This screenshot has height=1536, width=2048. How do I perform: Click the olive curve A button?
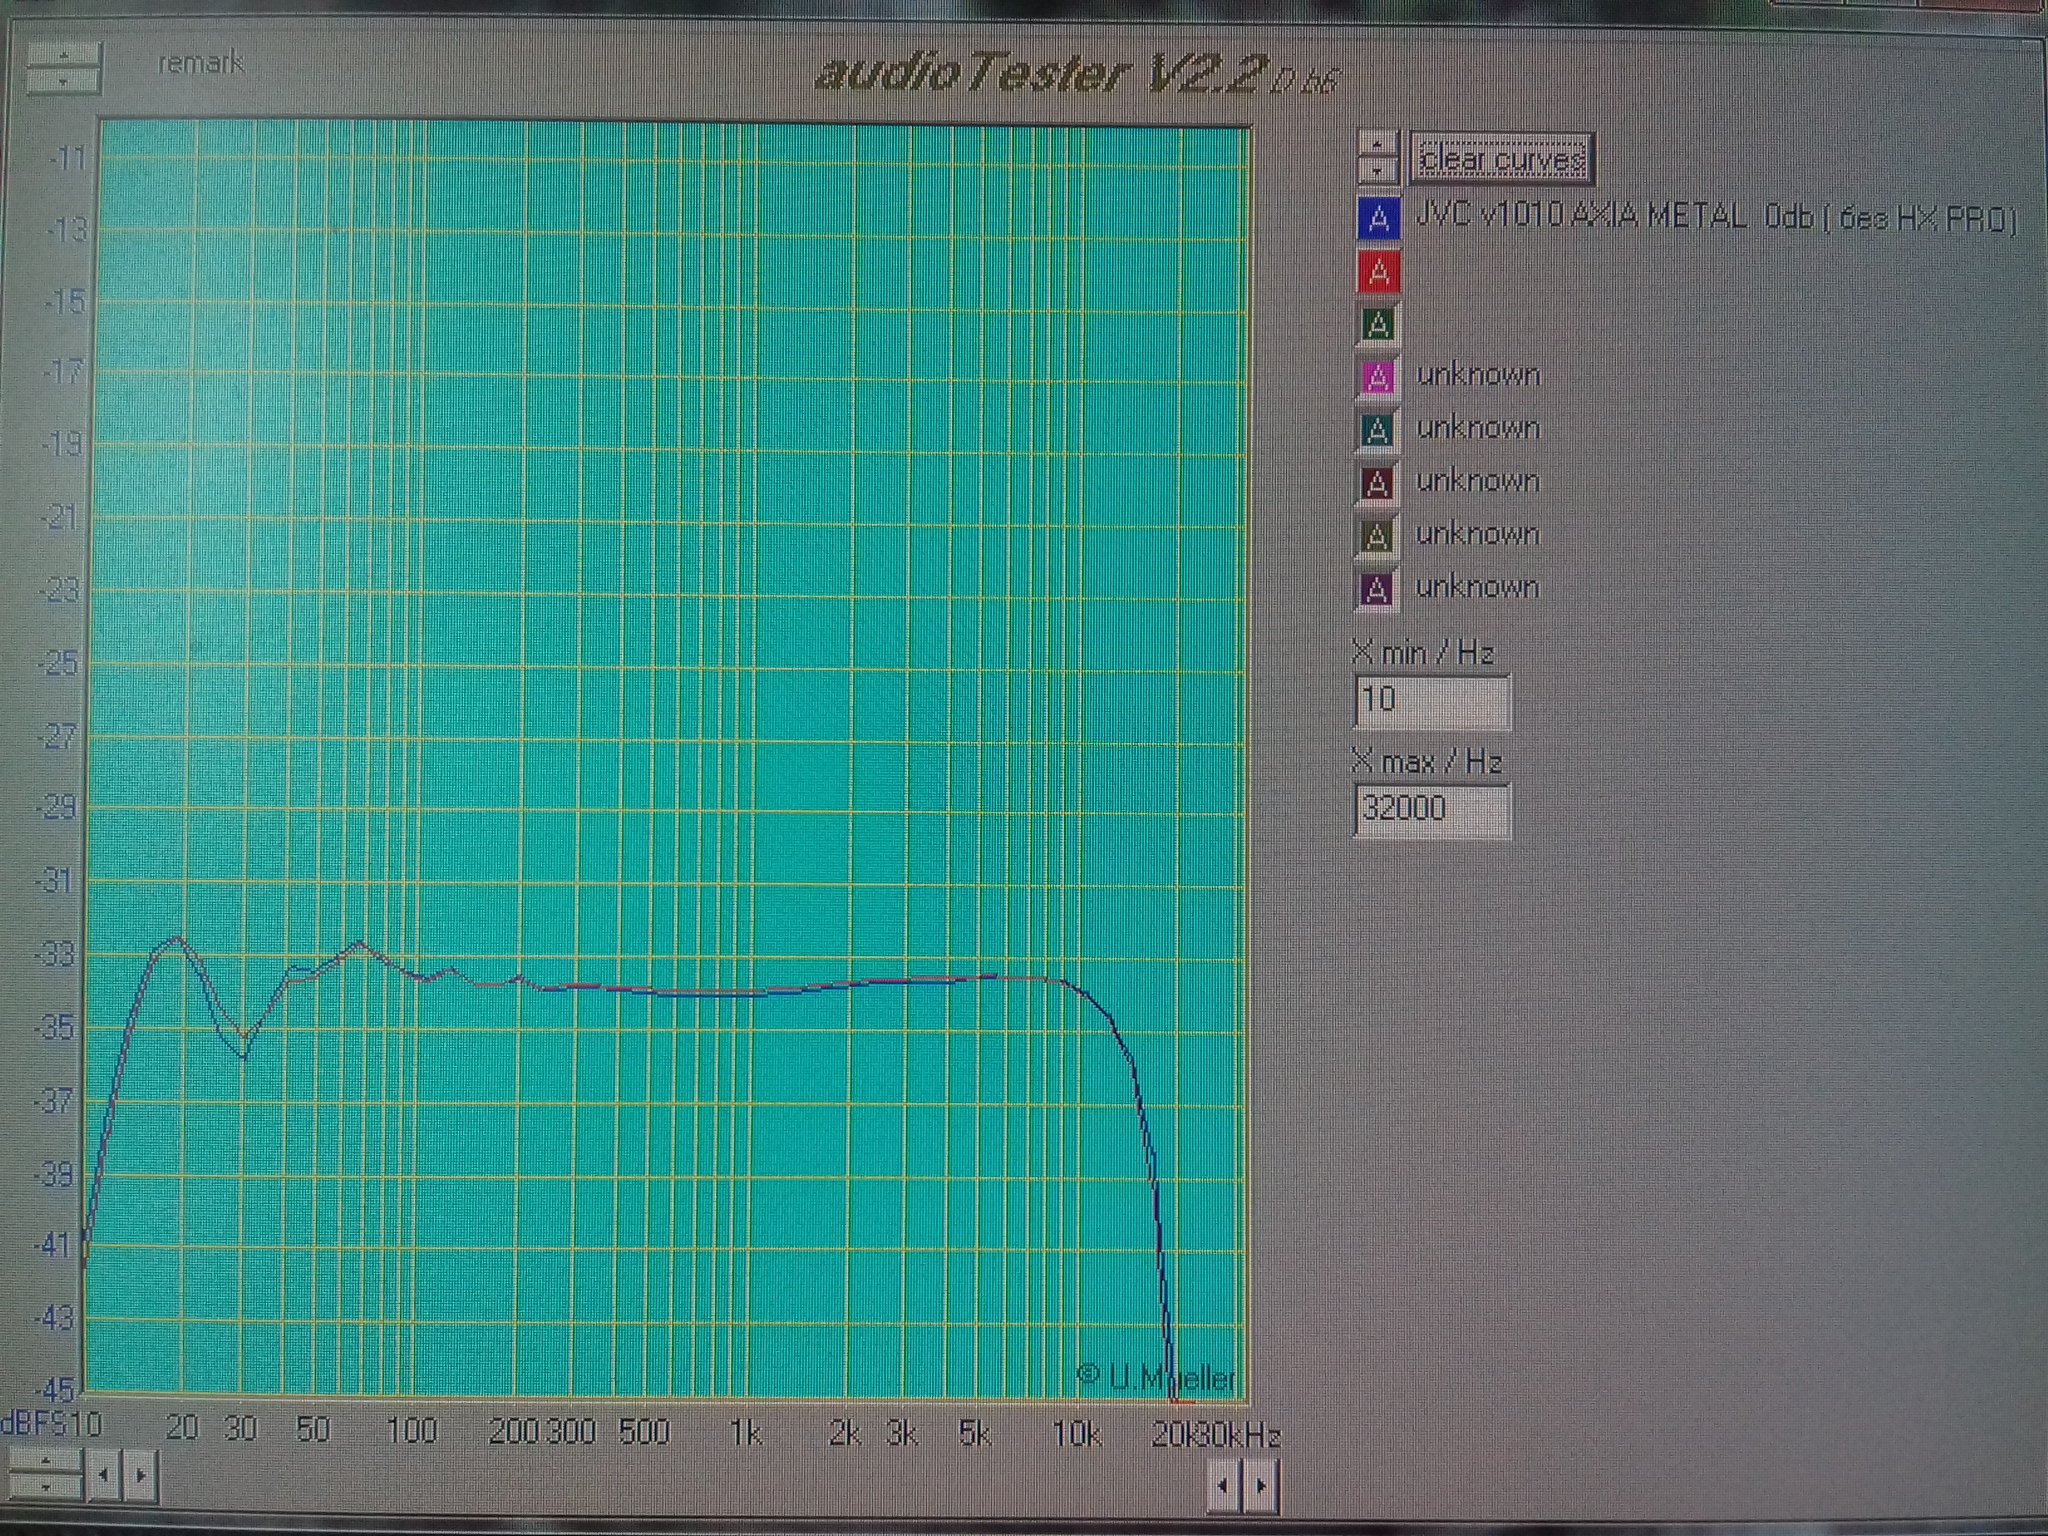click(x=1376, y=536)
